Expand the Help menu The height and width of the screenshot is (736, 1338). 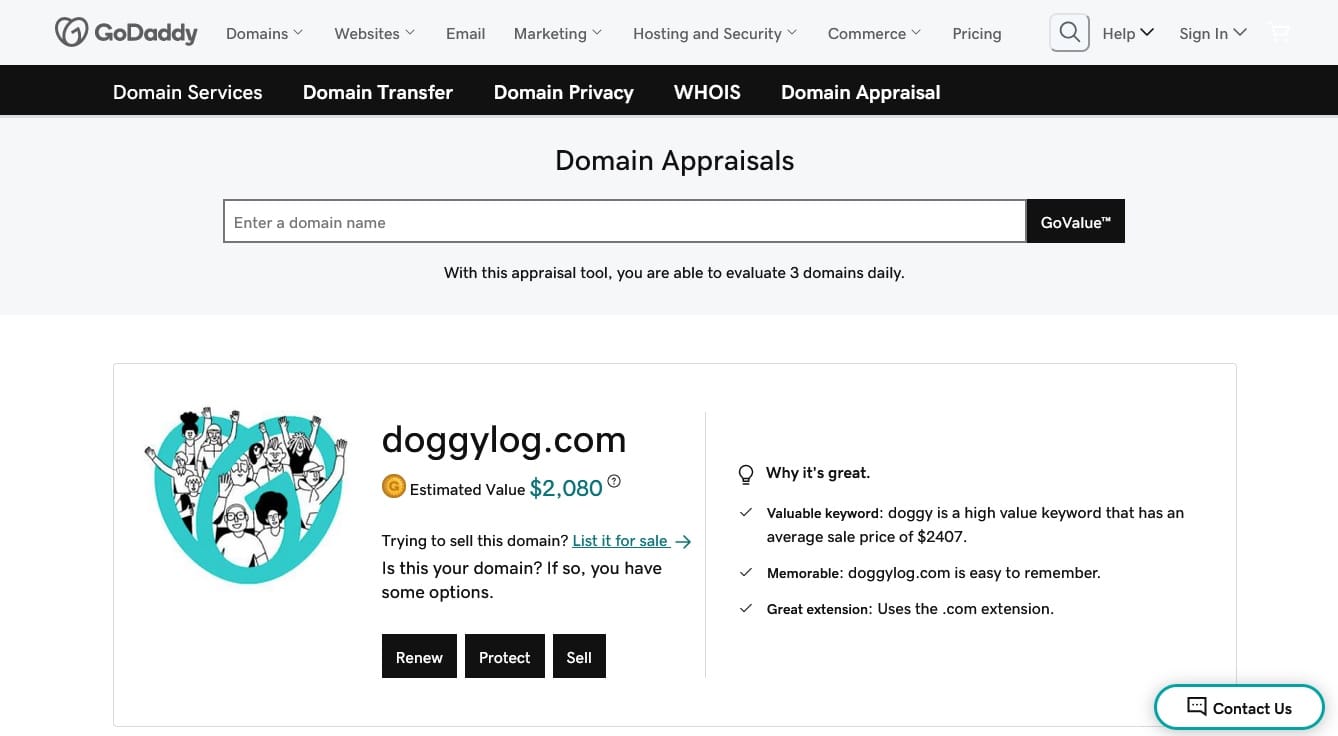[x=1128, y=33]
